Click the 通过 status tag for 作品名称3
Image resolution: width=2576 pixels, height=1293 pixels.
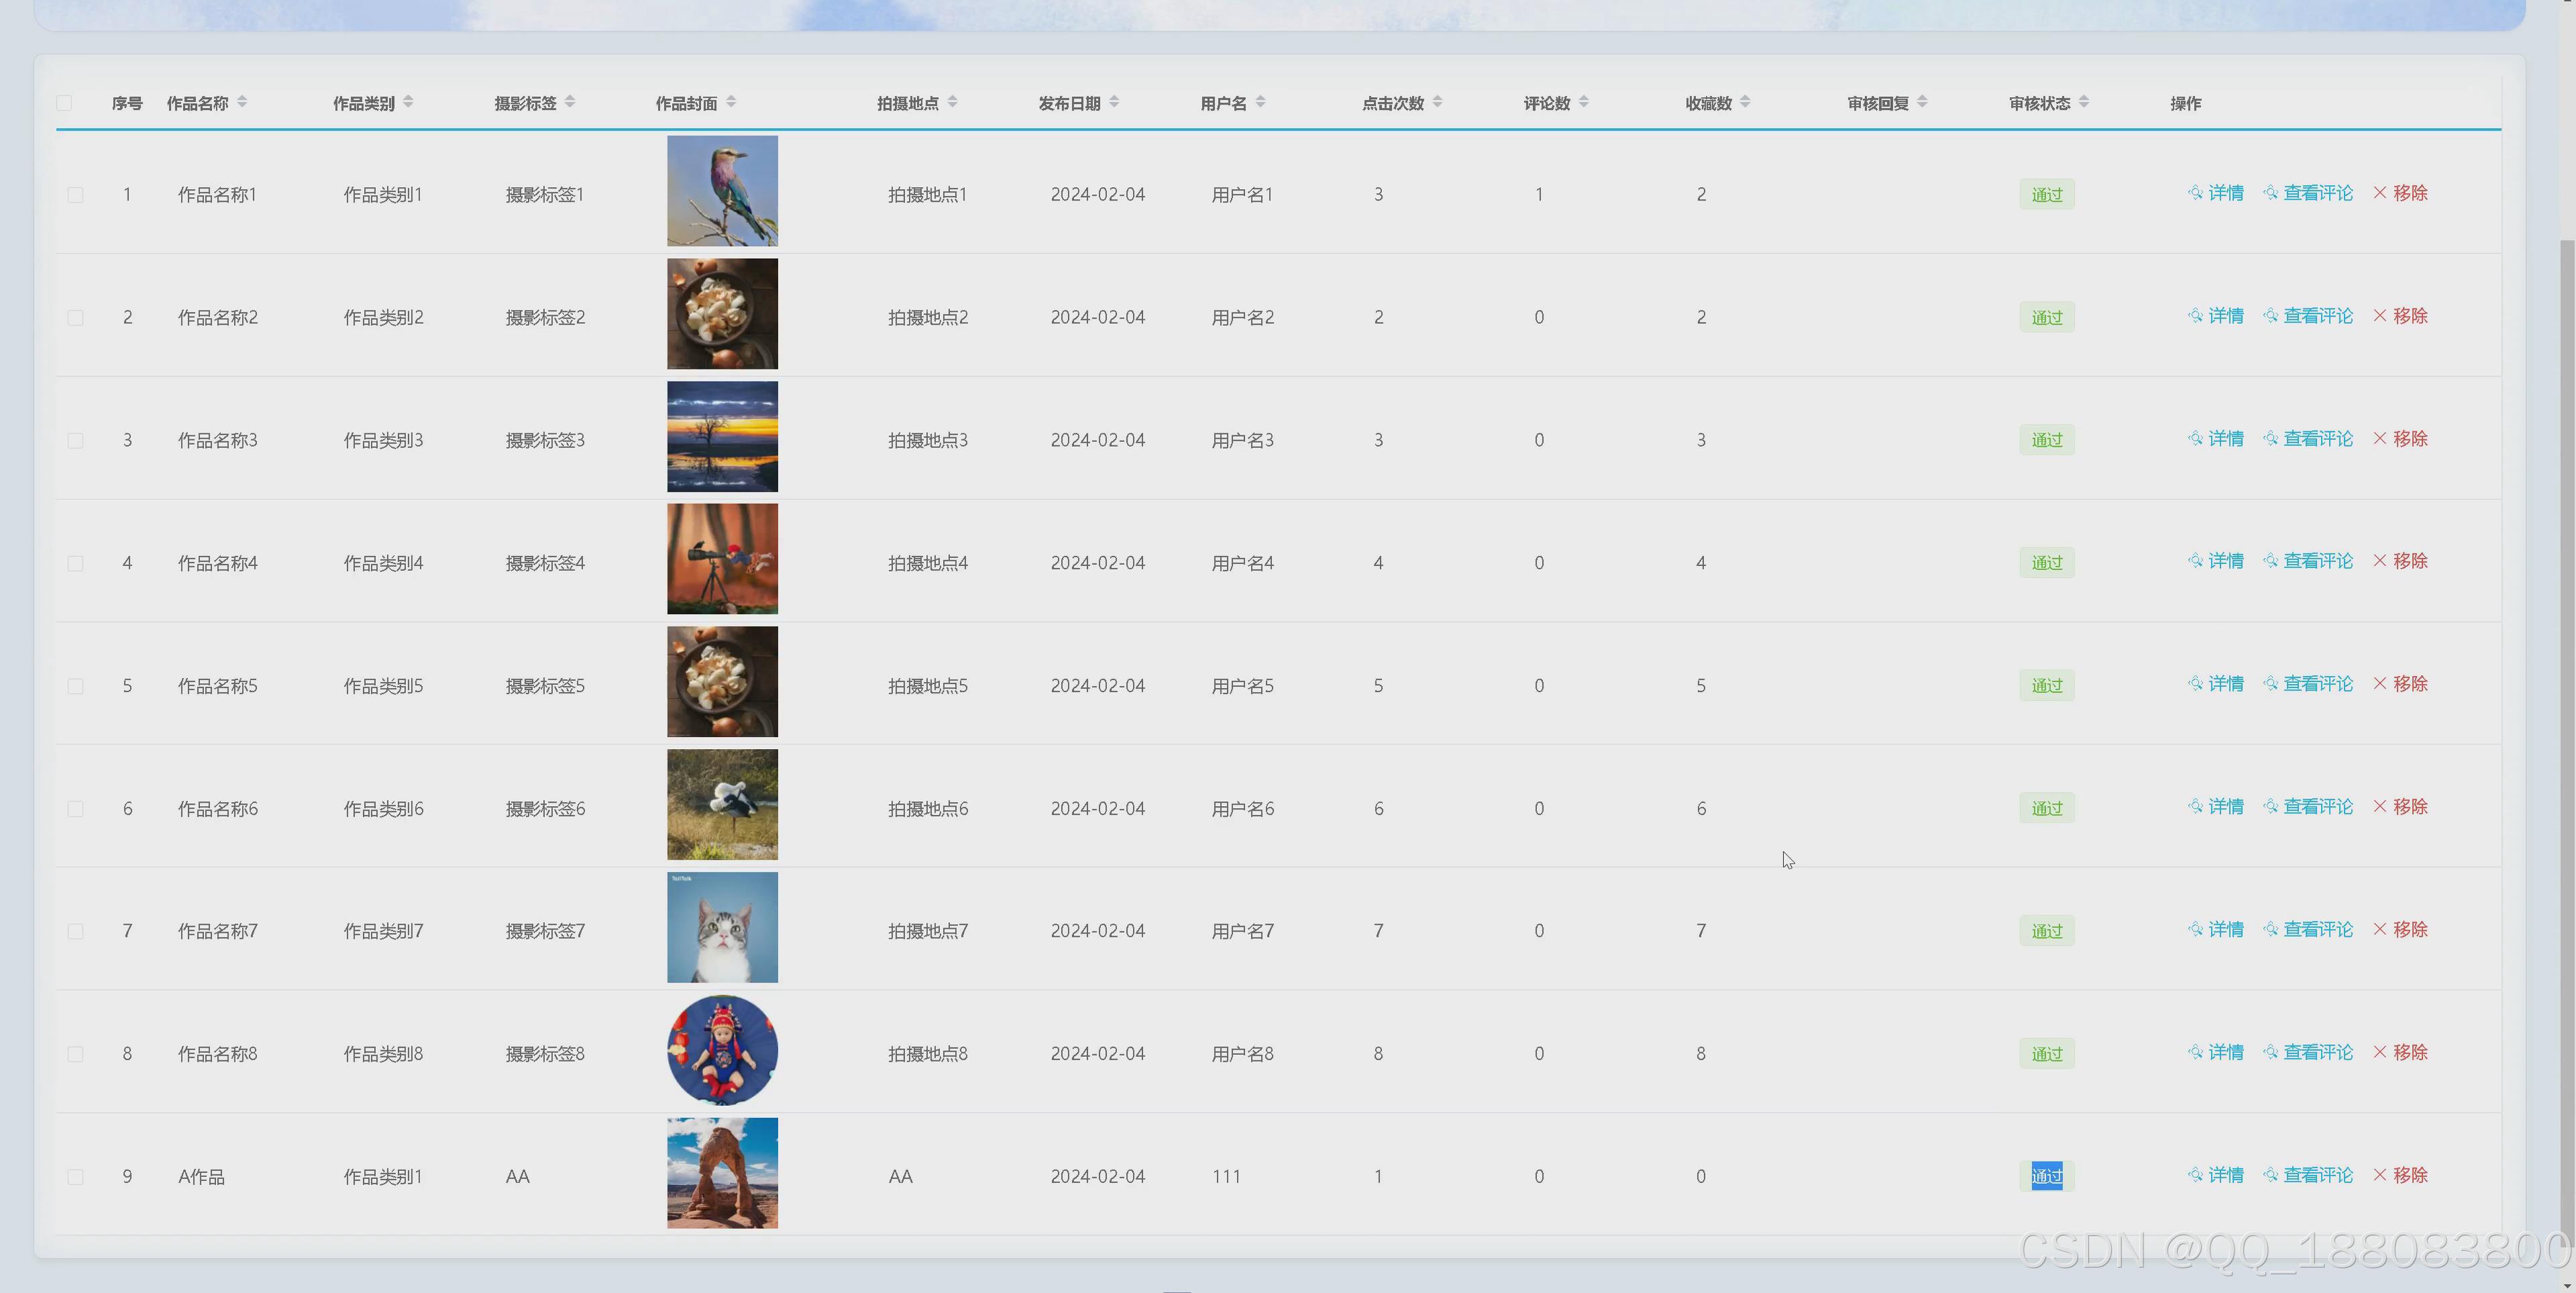2046,440
